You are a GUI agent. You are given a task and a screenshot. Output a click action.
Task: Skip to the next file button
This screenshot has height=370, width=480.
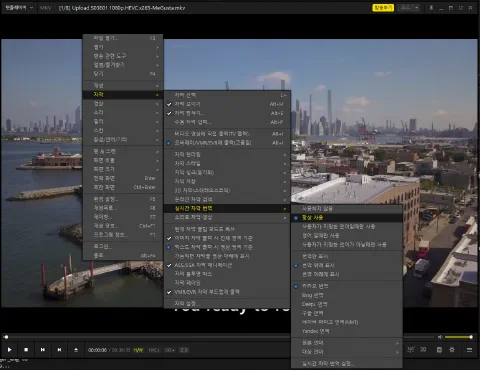point(59,350)
